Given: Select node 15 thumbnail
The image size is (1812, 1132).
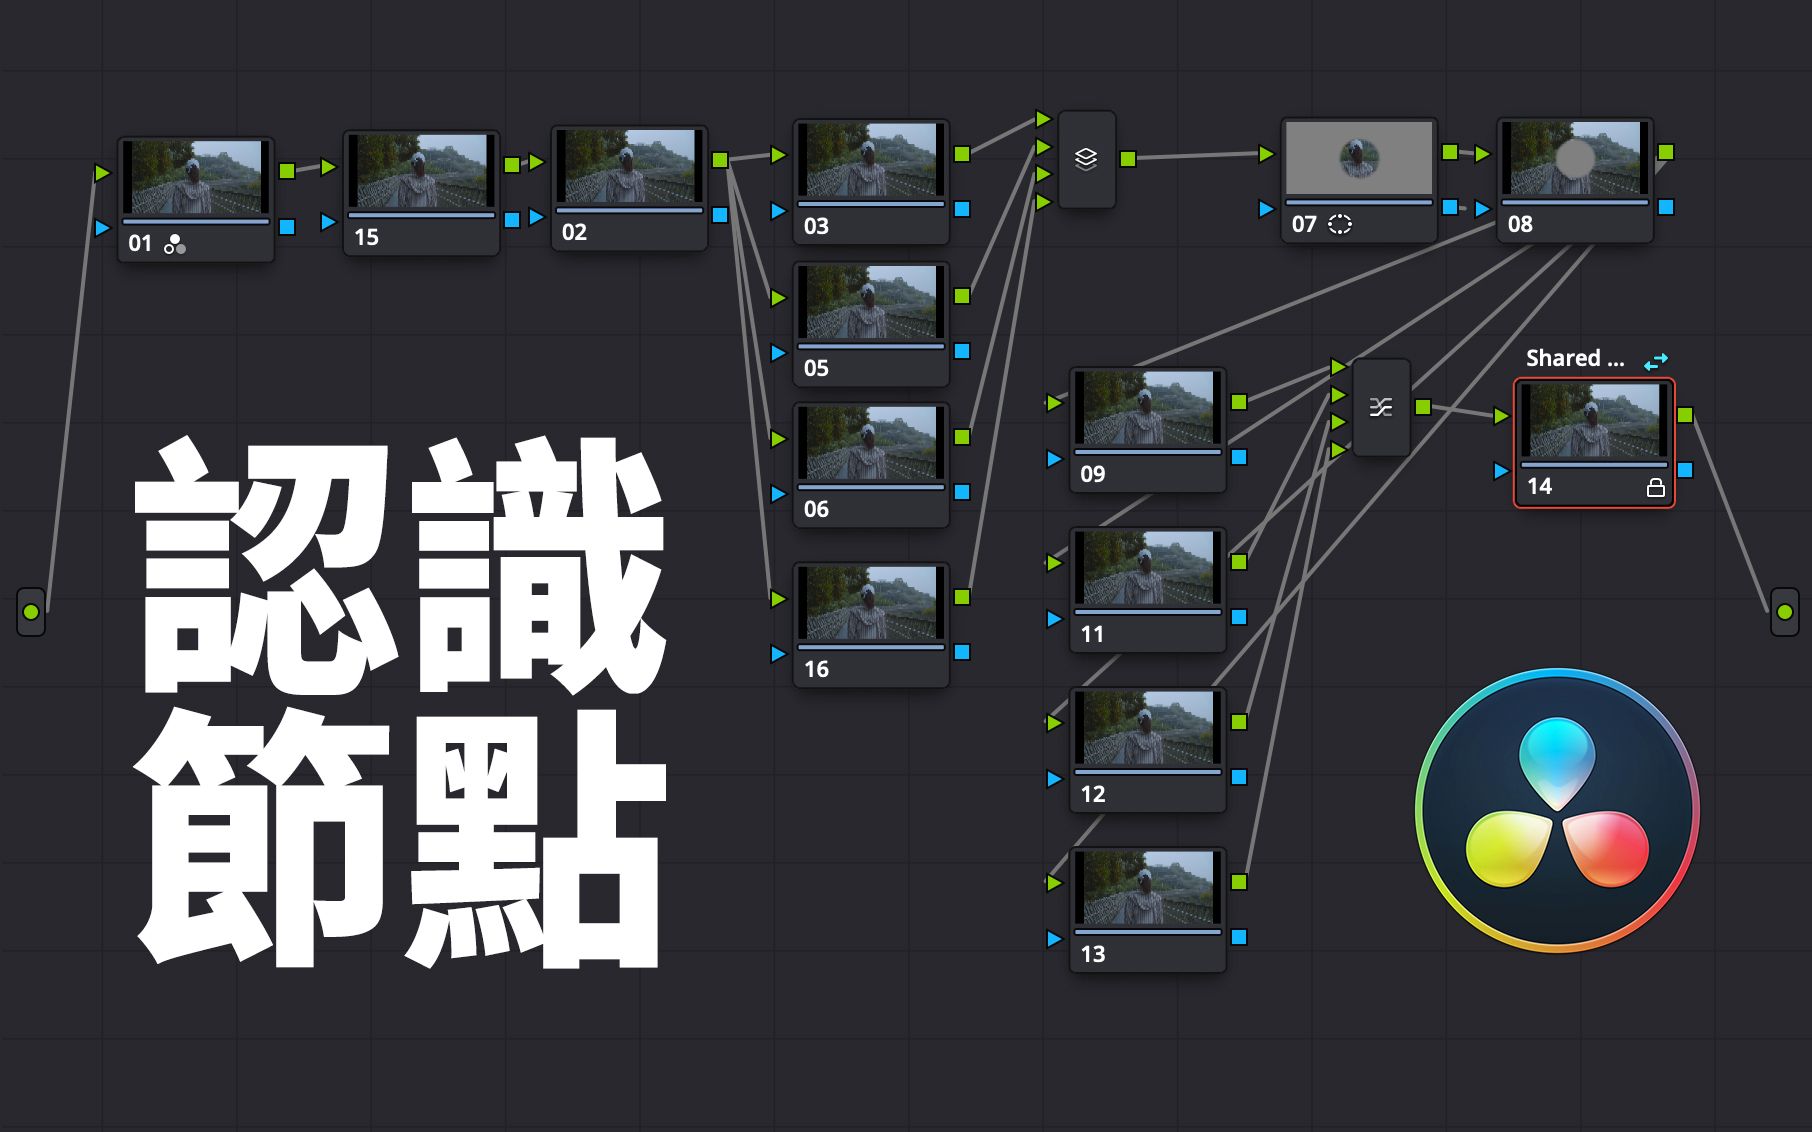Looking at the screenshot, I should coord(421,171).
